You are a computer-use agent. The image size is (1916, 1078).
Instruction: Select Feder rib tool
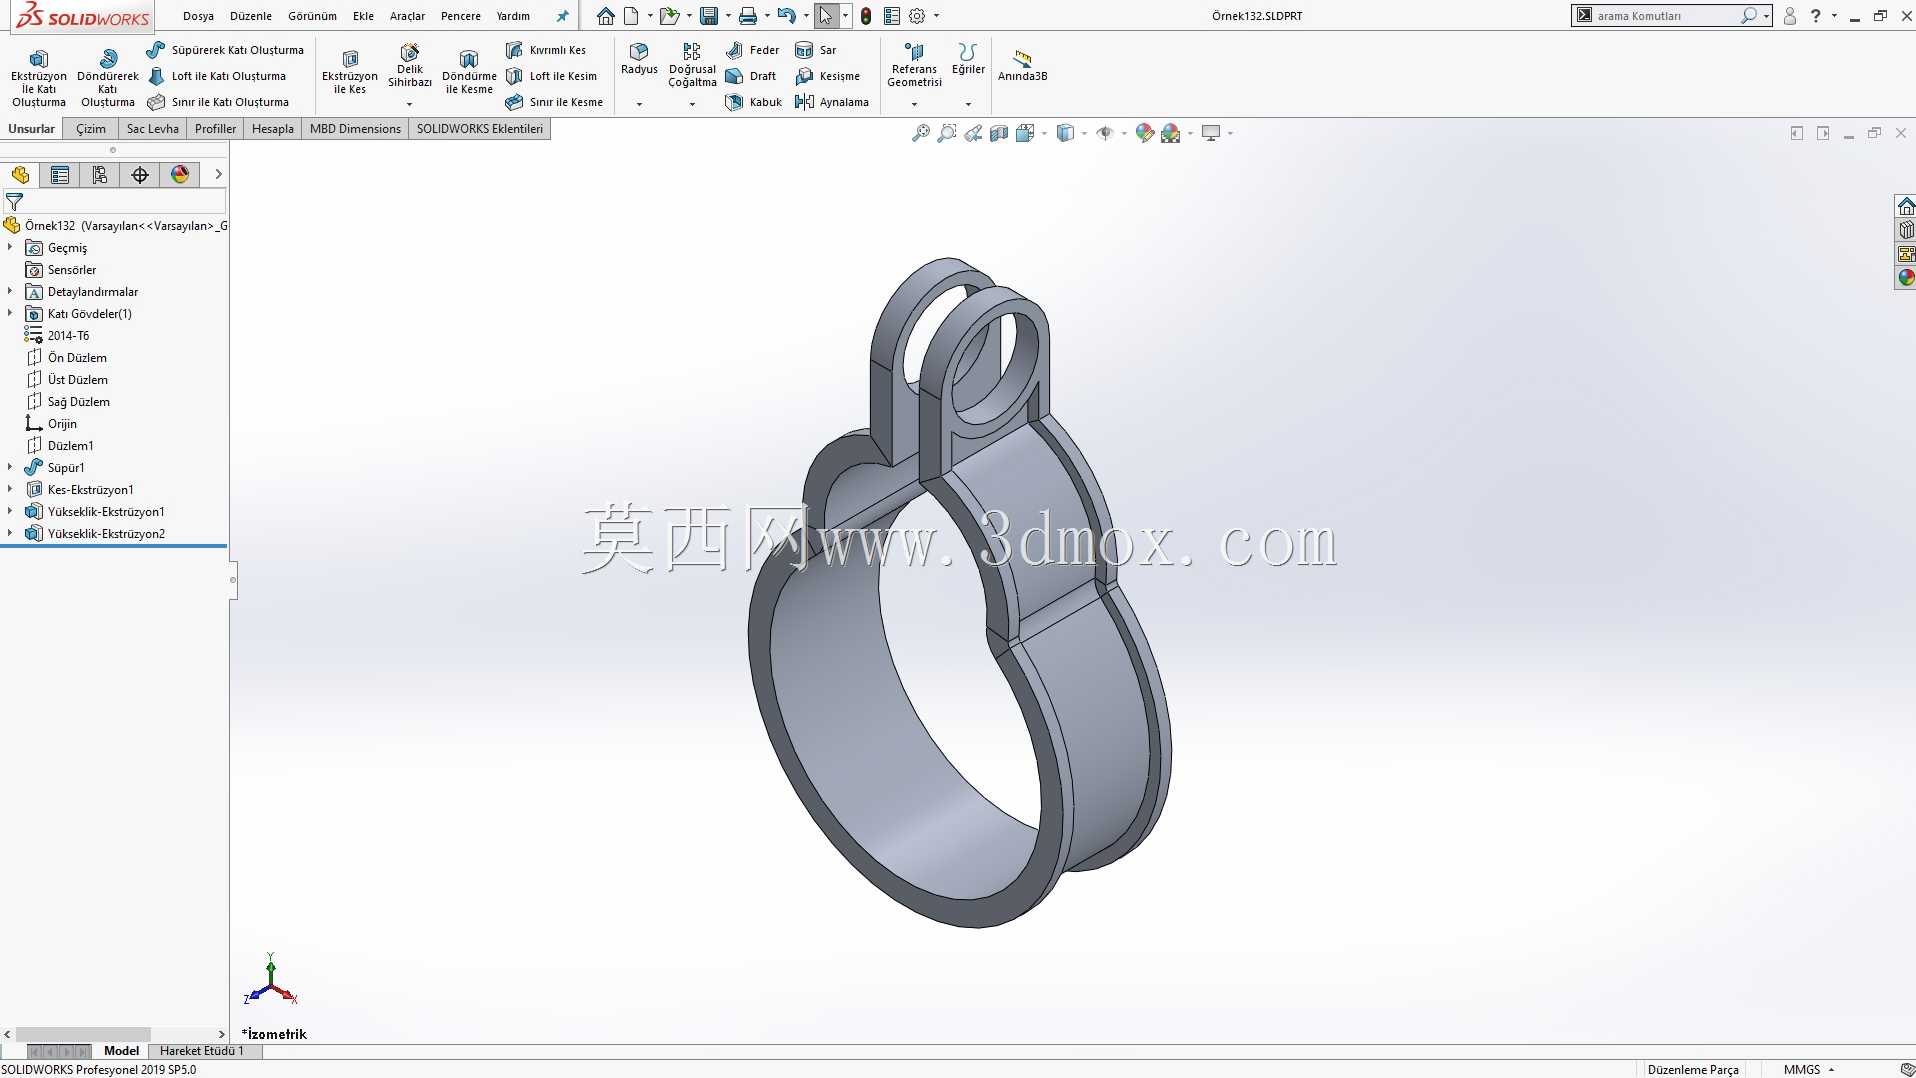(753, 50)
